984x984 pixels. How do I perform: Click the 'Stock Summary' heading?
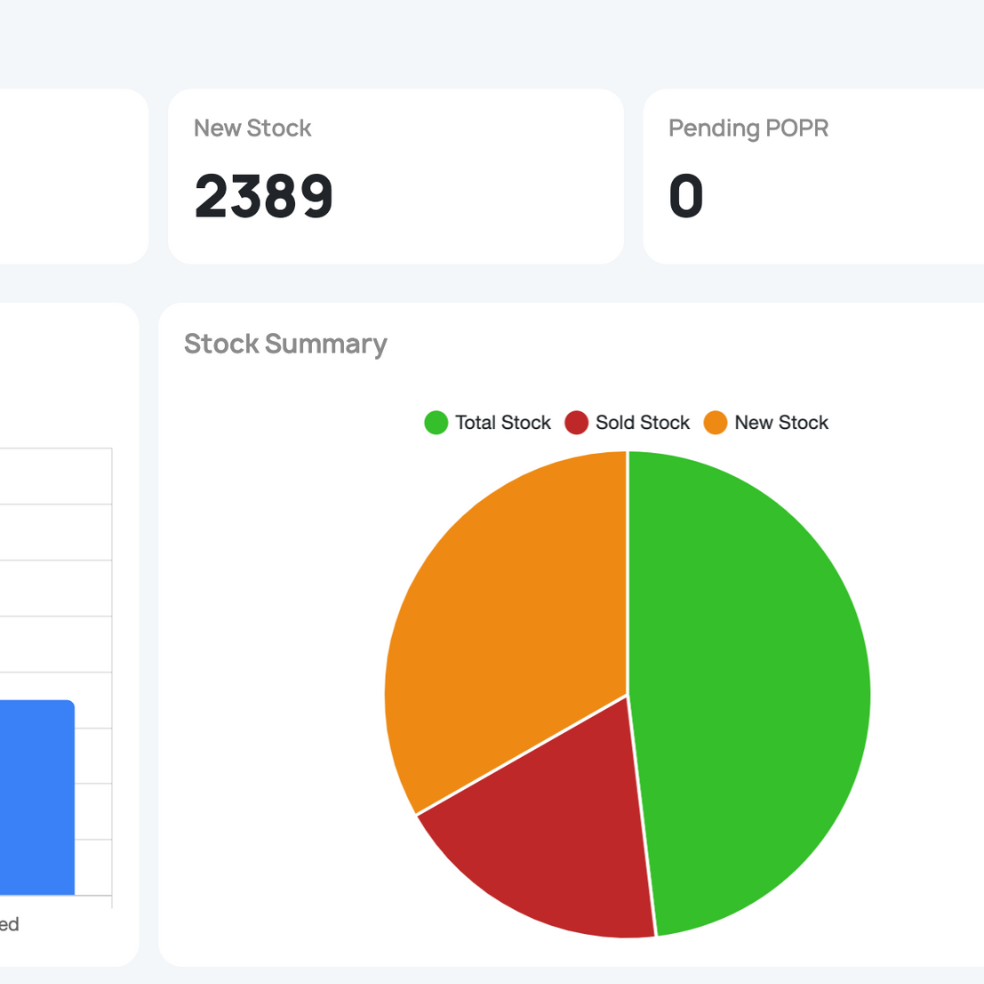coord(285,344)
